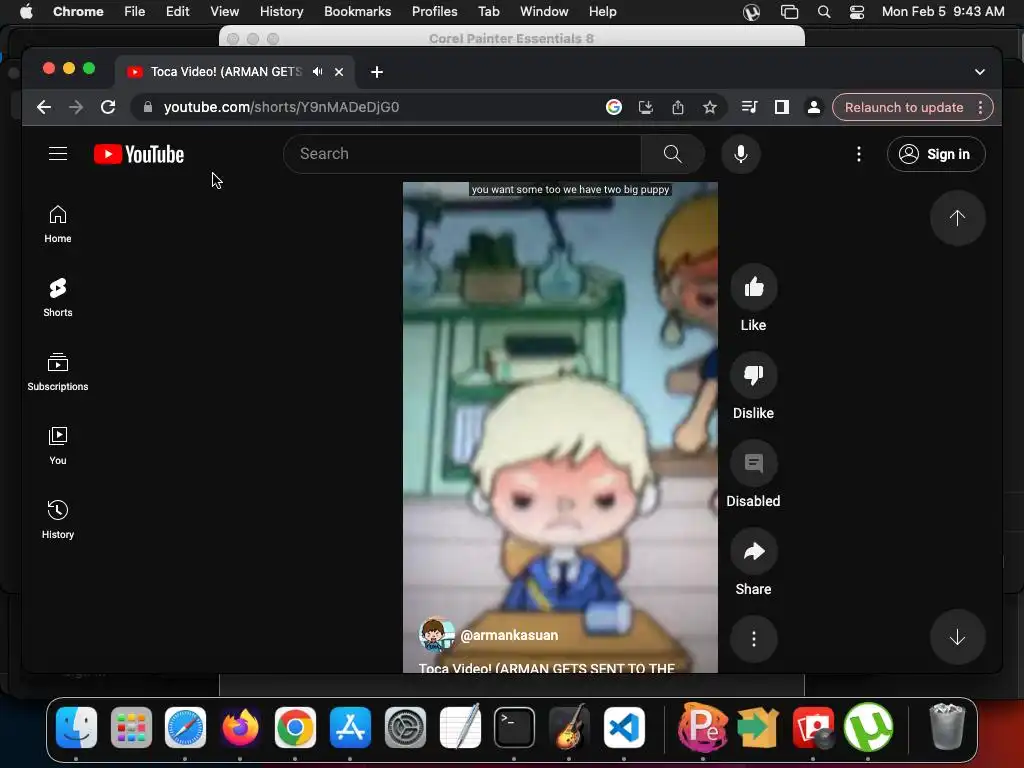Open uTorrent from the Dock
Viewport: 1024px width, 768px height.
(868, 728)
